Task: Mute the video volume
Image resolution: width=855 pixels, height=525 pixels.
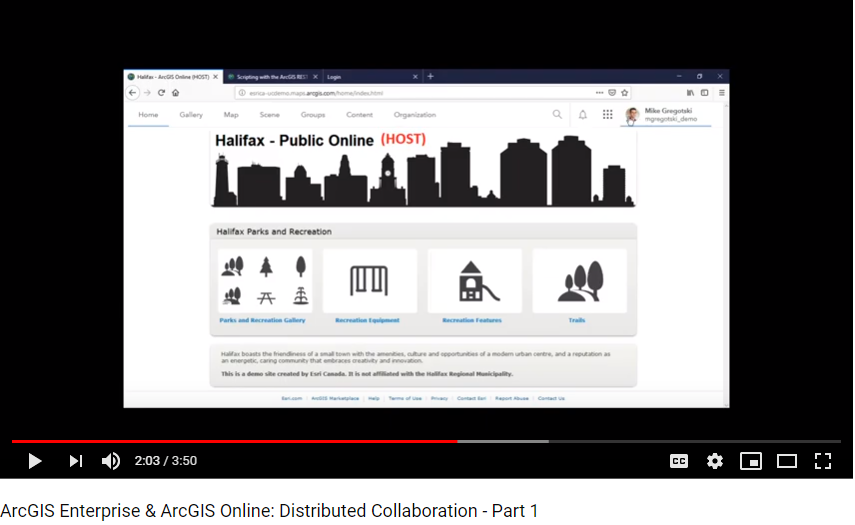Action: pos(111,461)
